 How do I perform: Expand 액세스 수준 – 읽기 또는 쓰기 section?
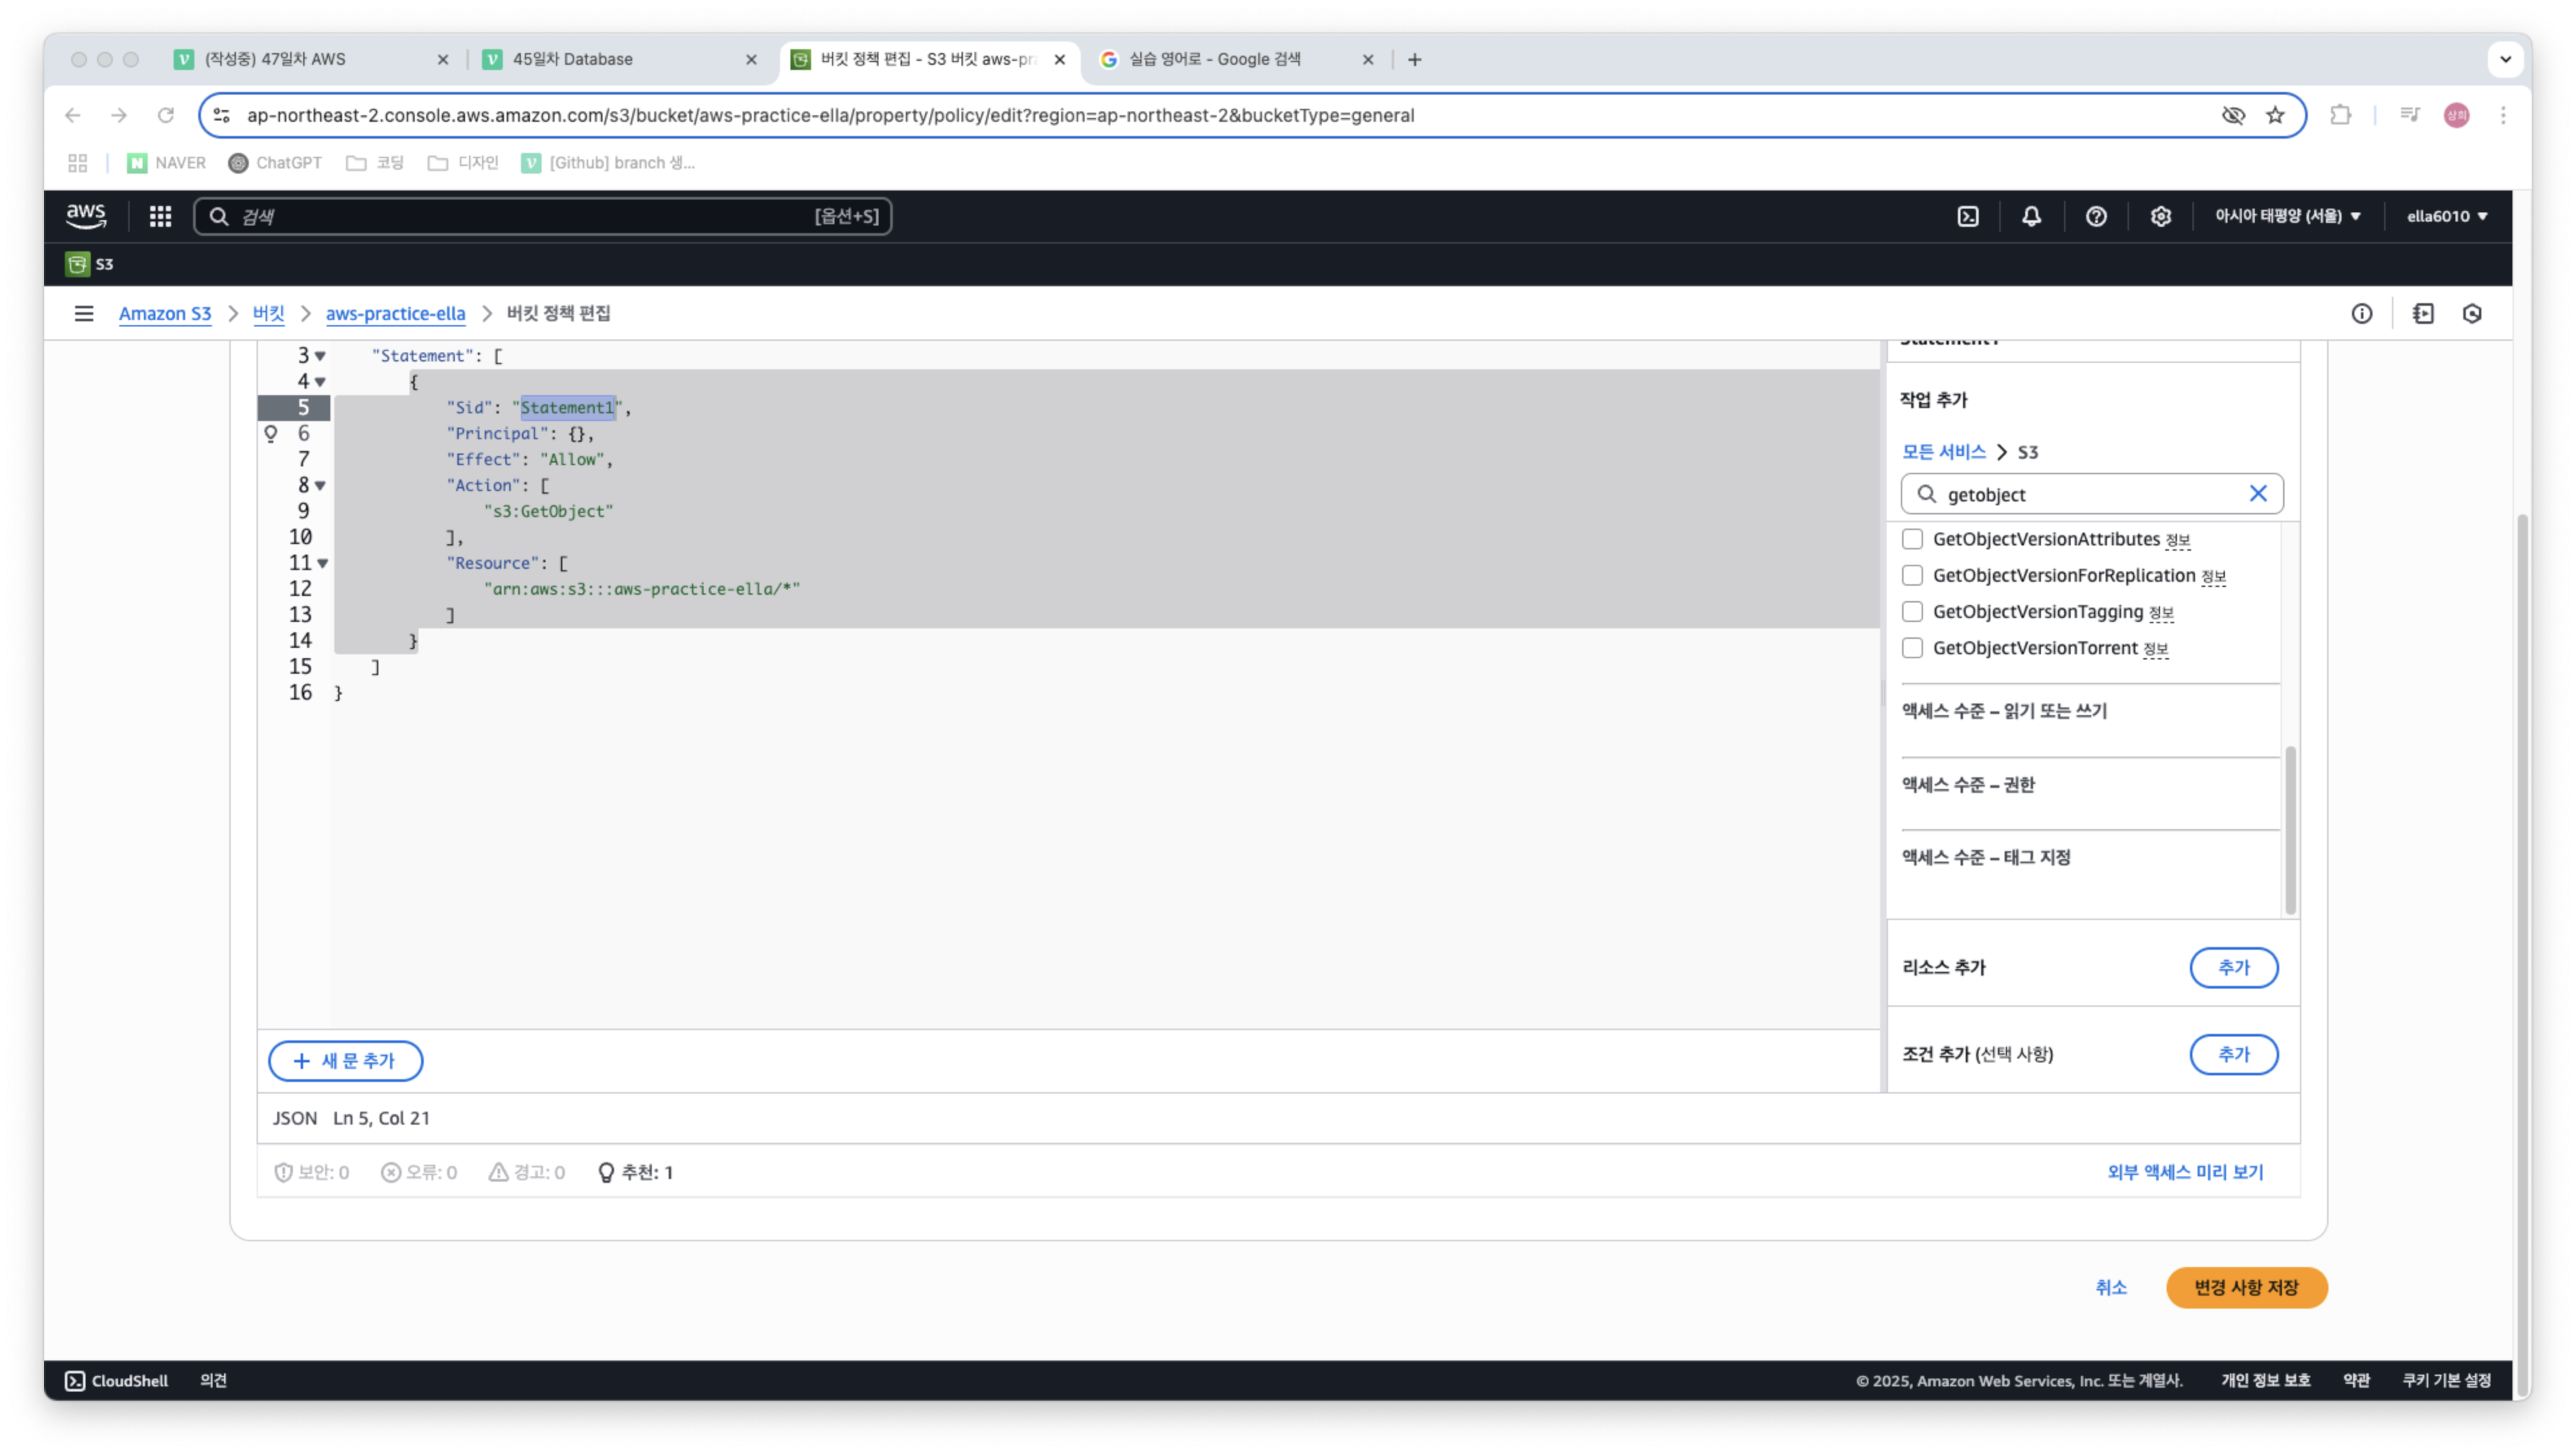click(2003, 711)
